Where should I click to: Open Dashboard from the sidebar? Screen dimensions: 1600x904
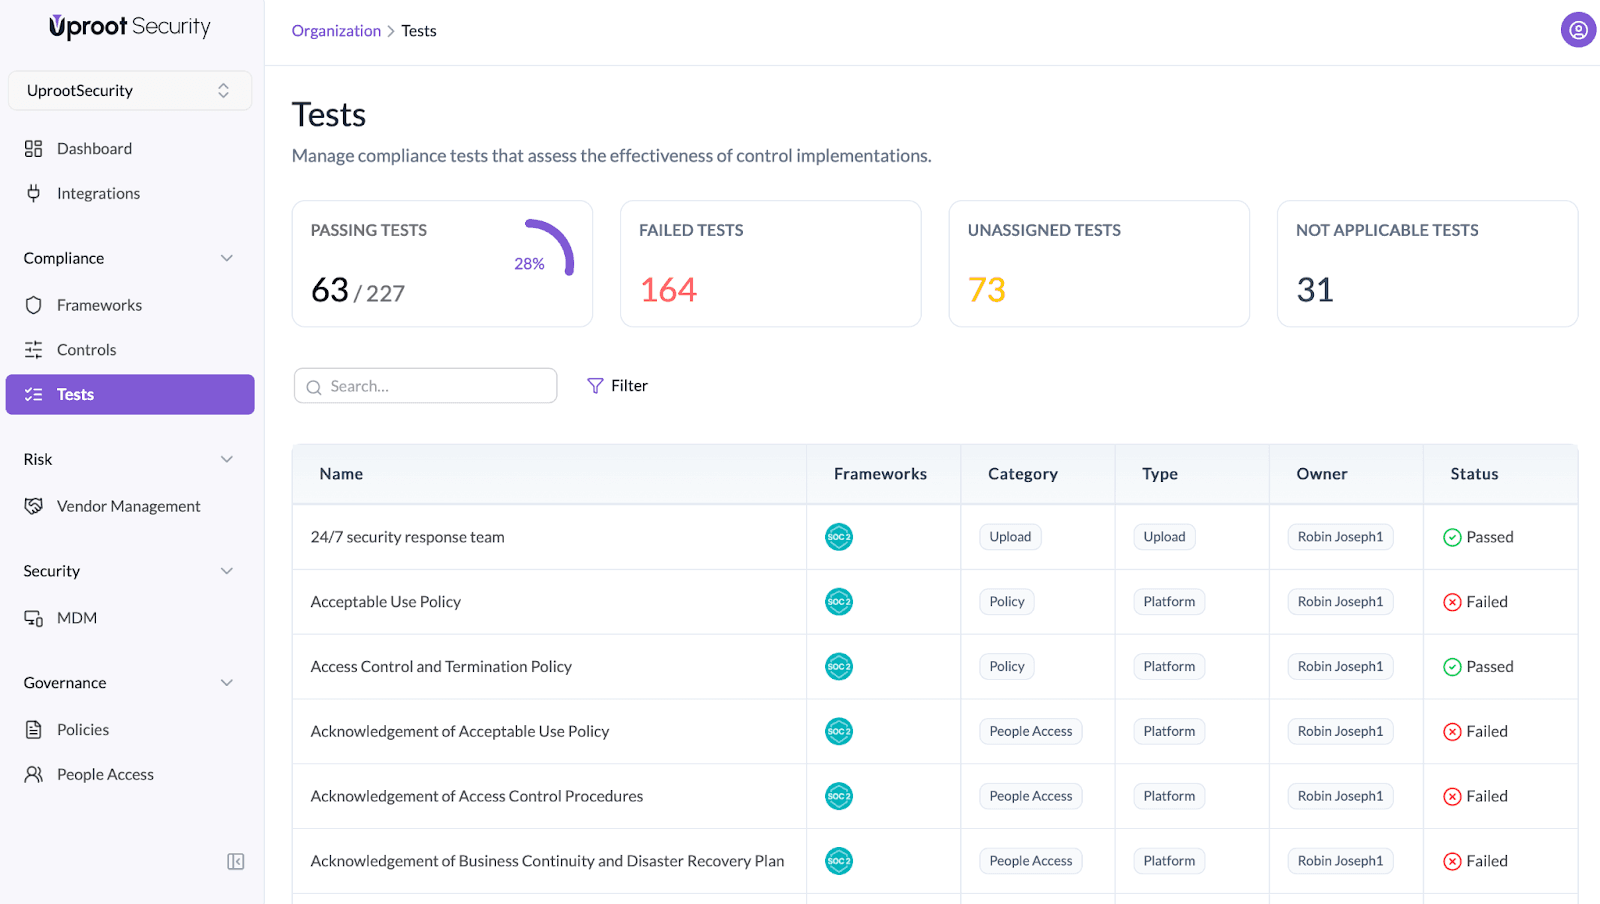click(x=94, y=149)
